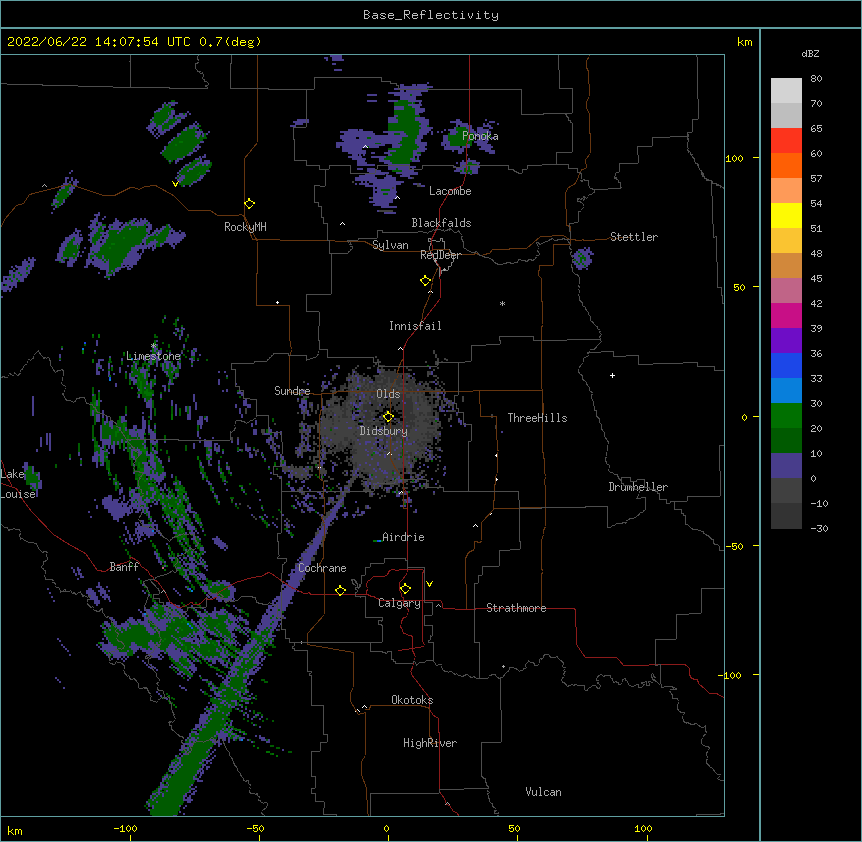
Task: Select the yellow diamond marker above Calgary label
Action: coord(405,589)
